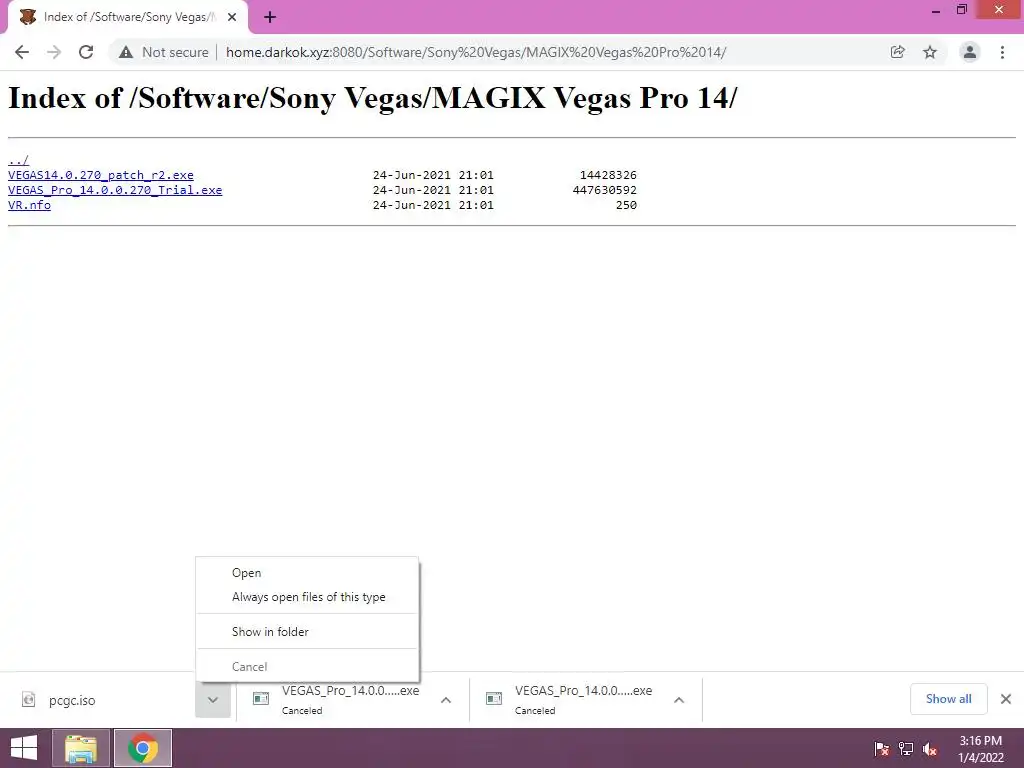The width and height of the screenshot is (1024, 768).
Task: Click the pcgc.iso file icon
Action: point(28,700)
